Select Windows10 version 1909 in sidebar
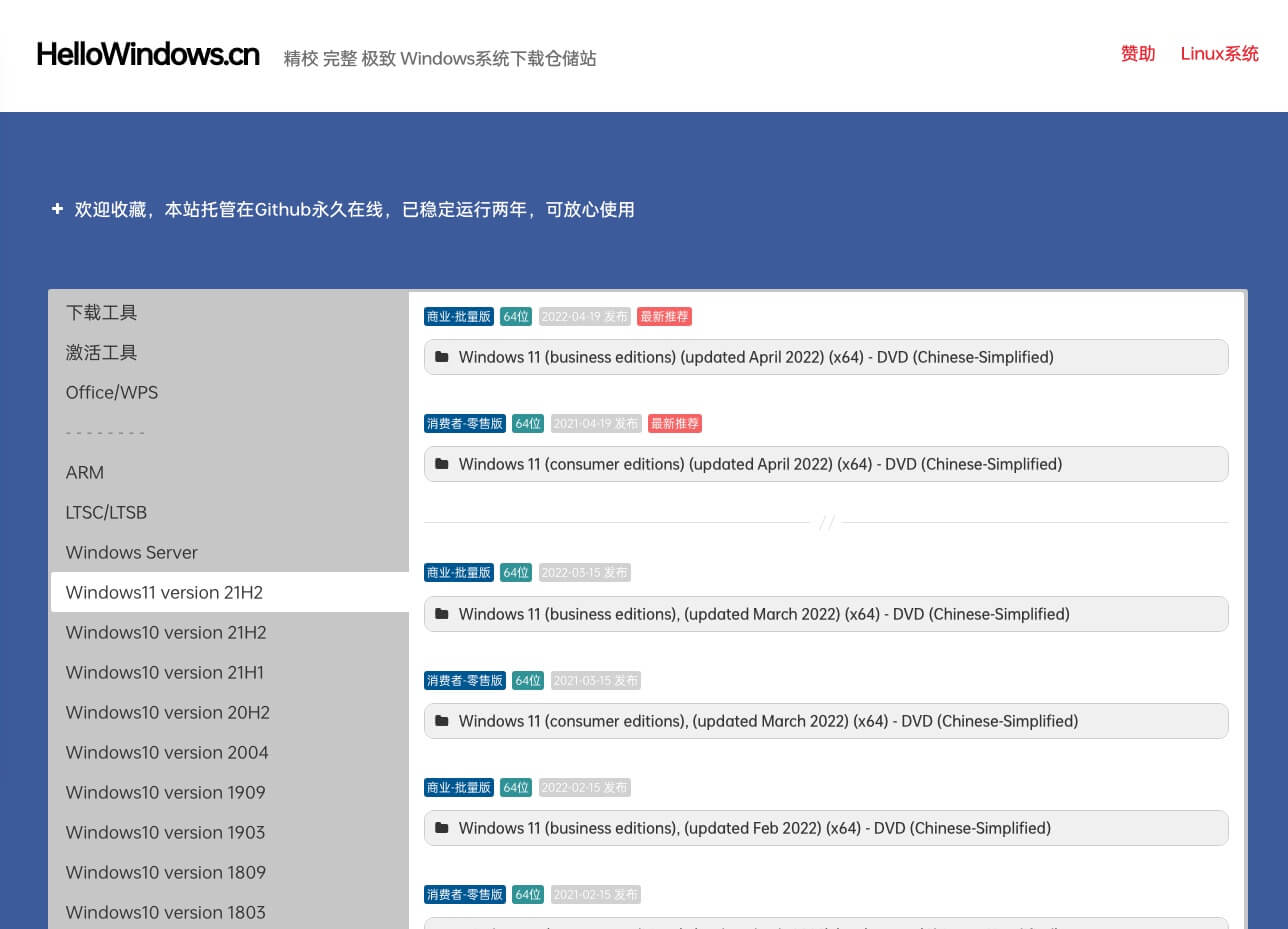The image size is (1288, 929). (x=230, y=792)
